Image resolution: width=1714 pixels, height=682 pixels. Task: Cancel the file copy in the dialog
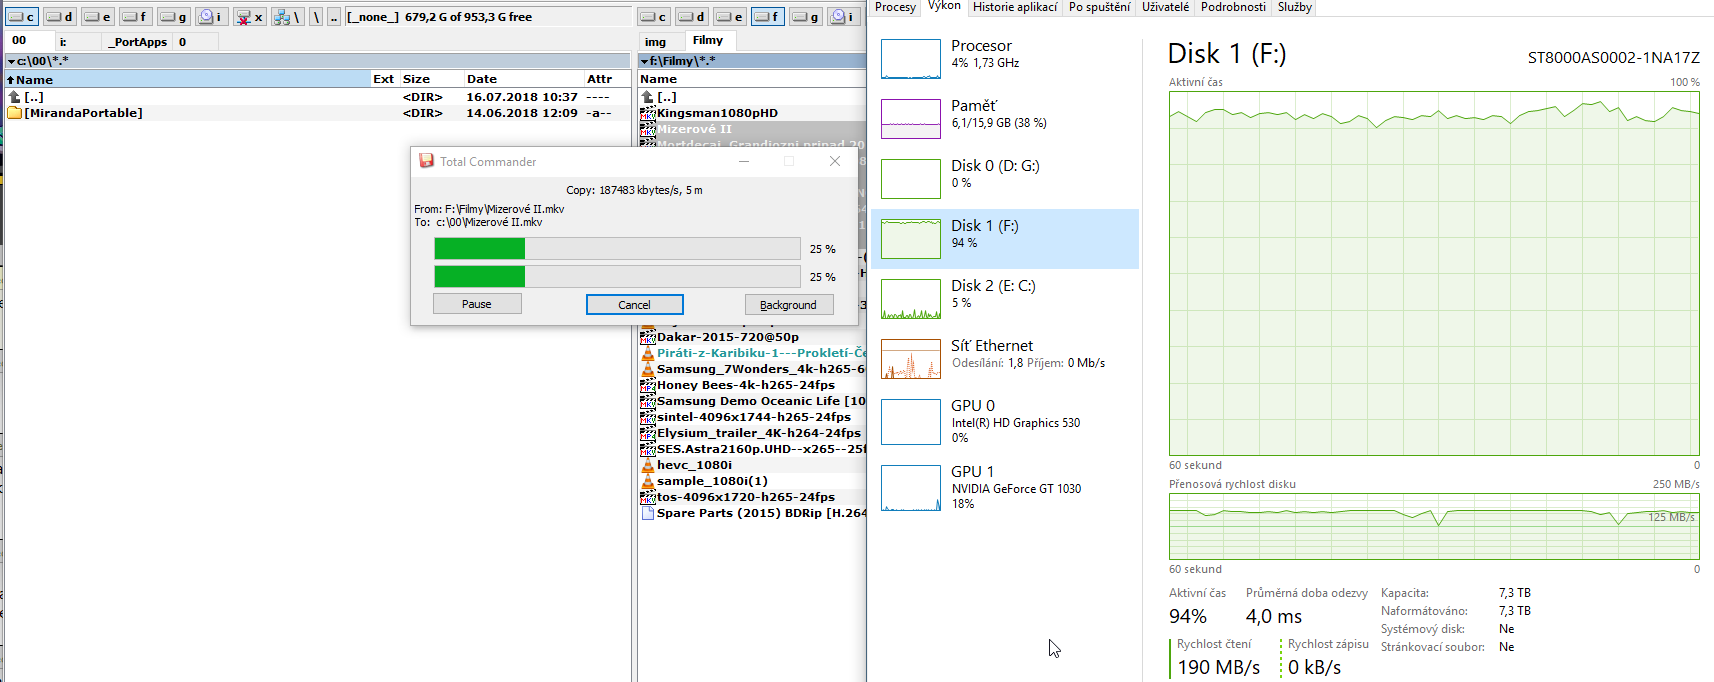coord(634,305)
